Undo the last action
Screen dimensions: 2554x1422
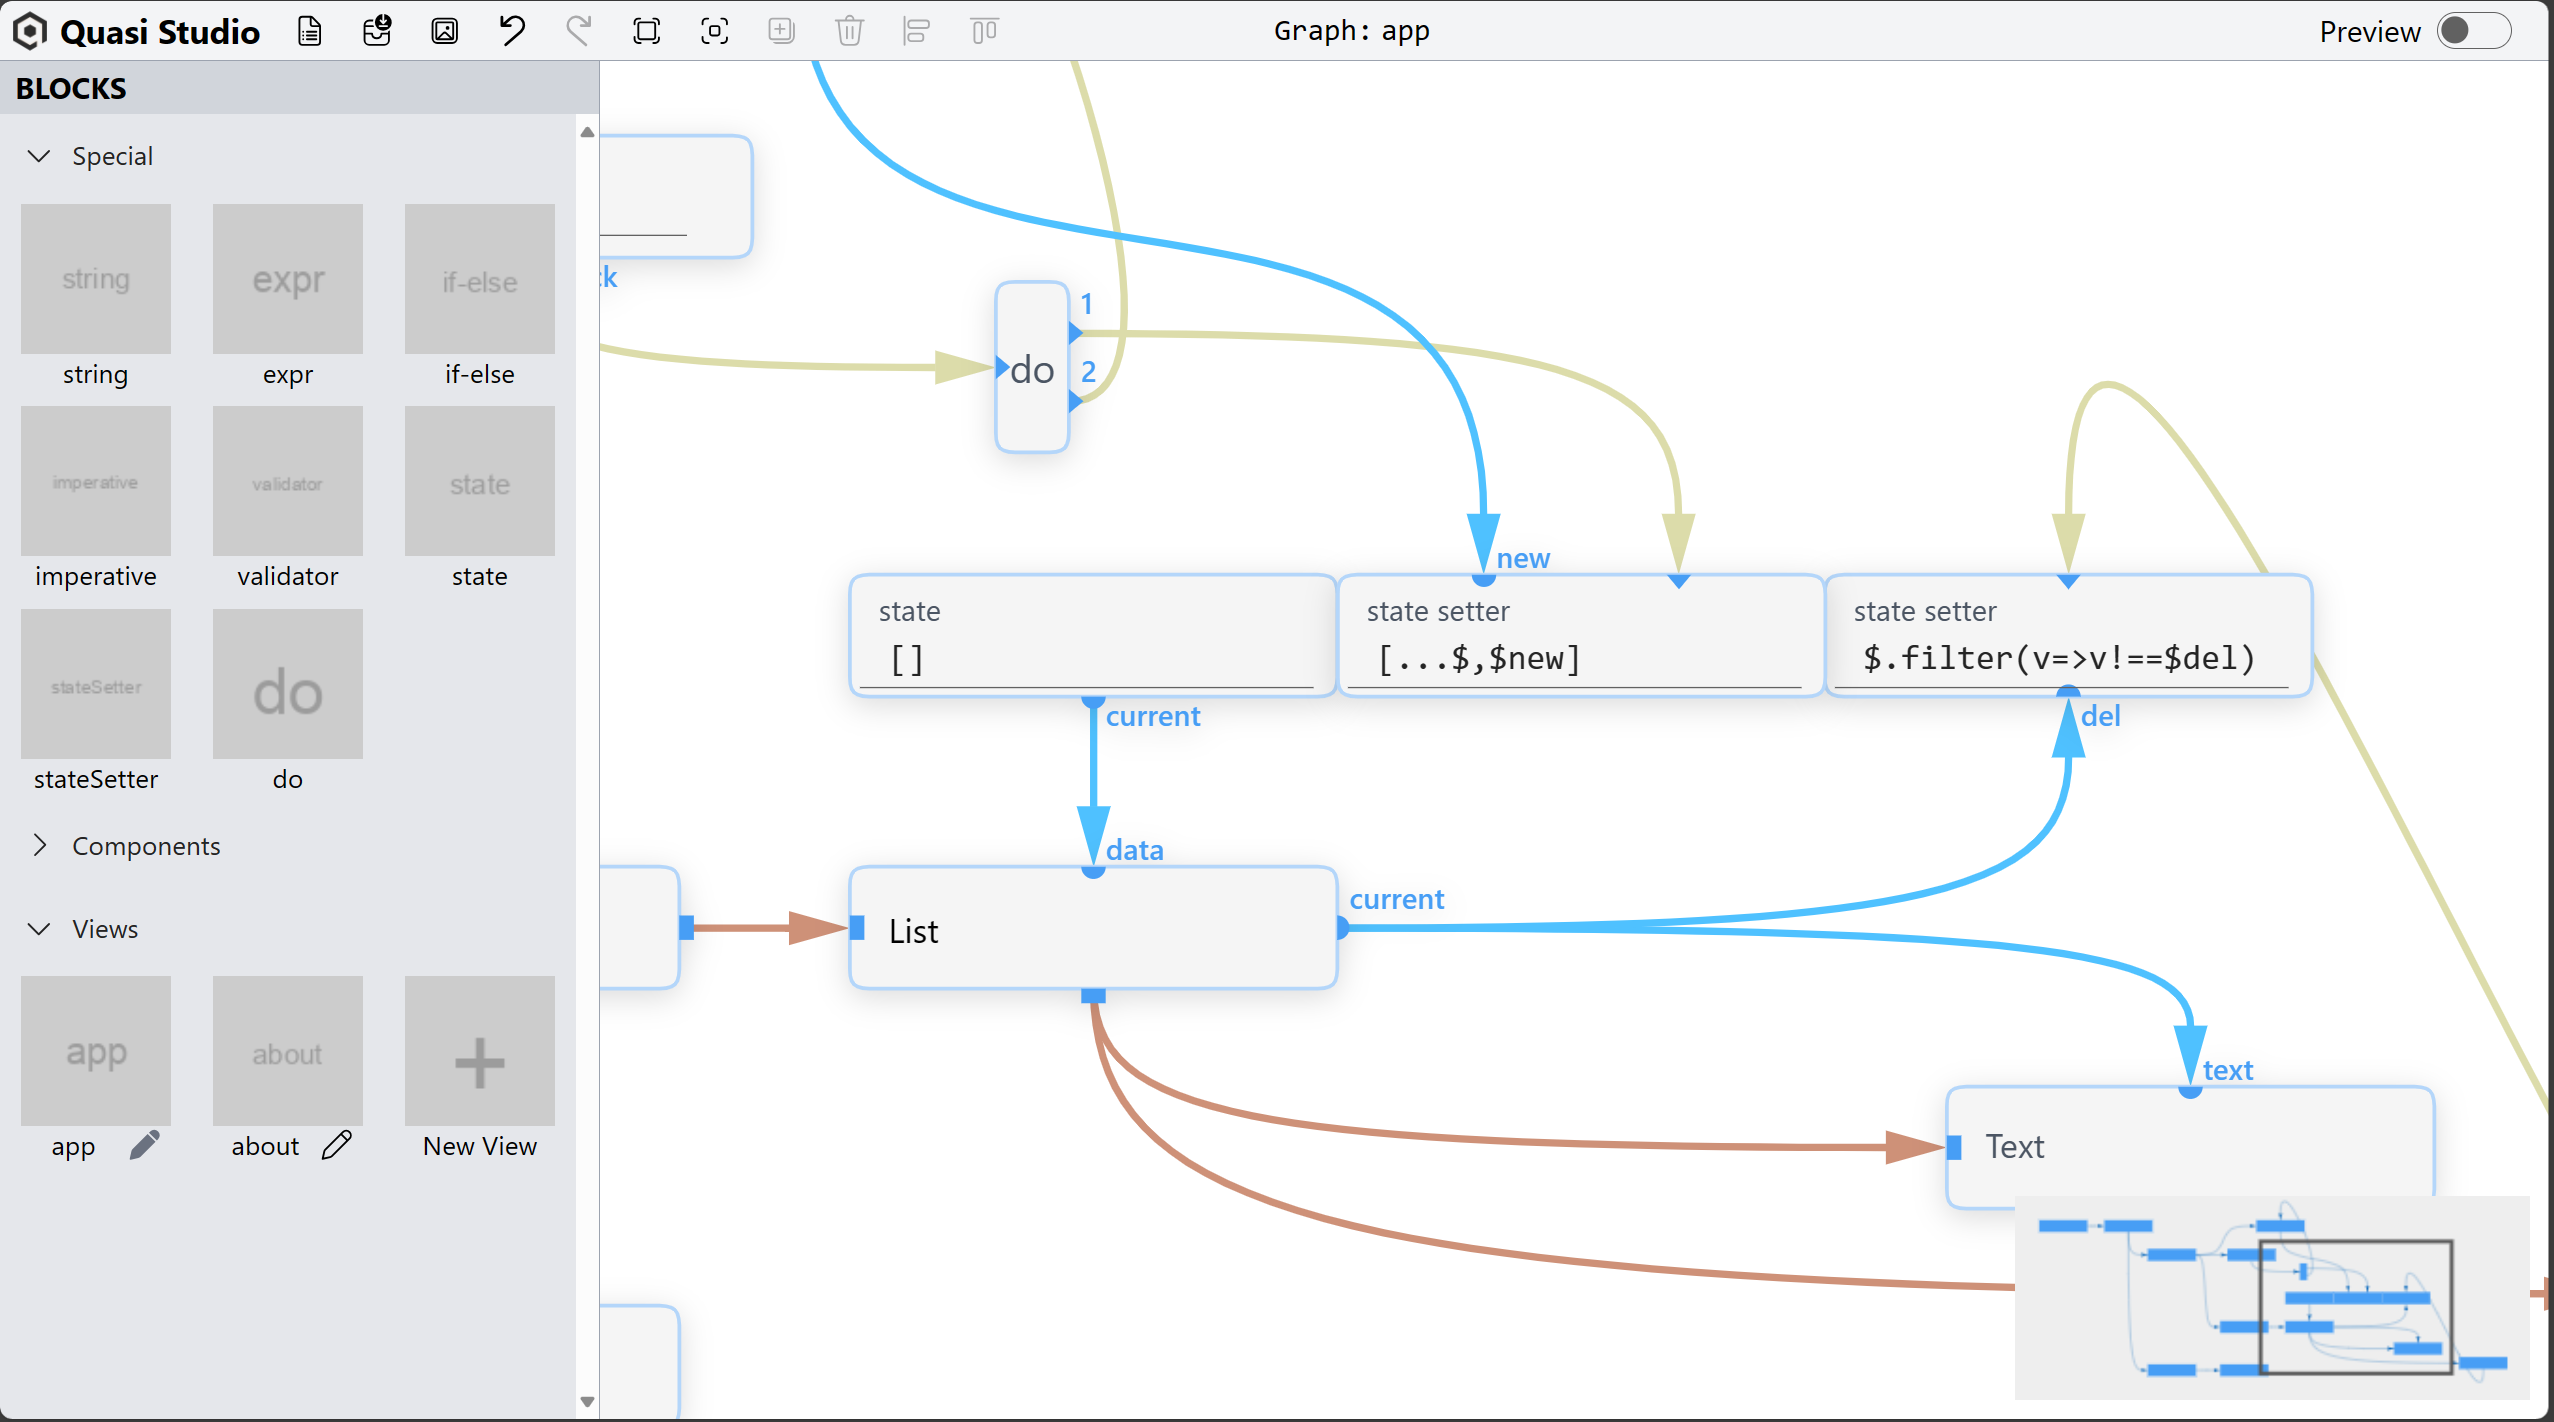point(512,31)
